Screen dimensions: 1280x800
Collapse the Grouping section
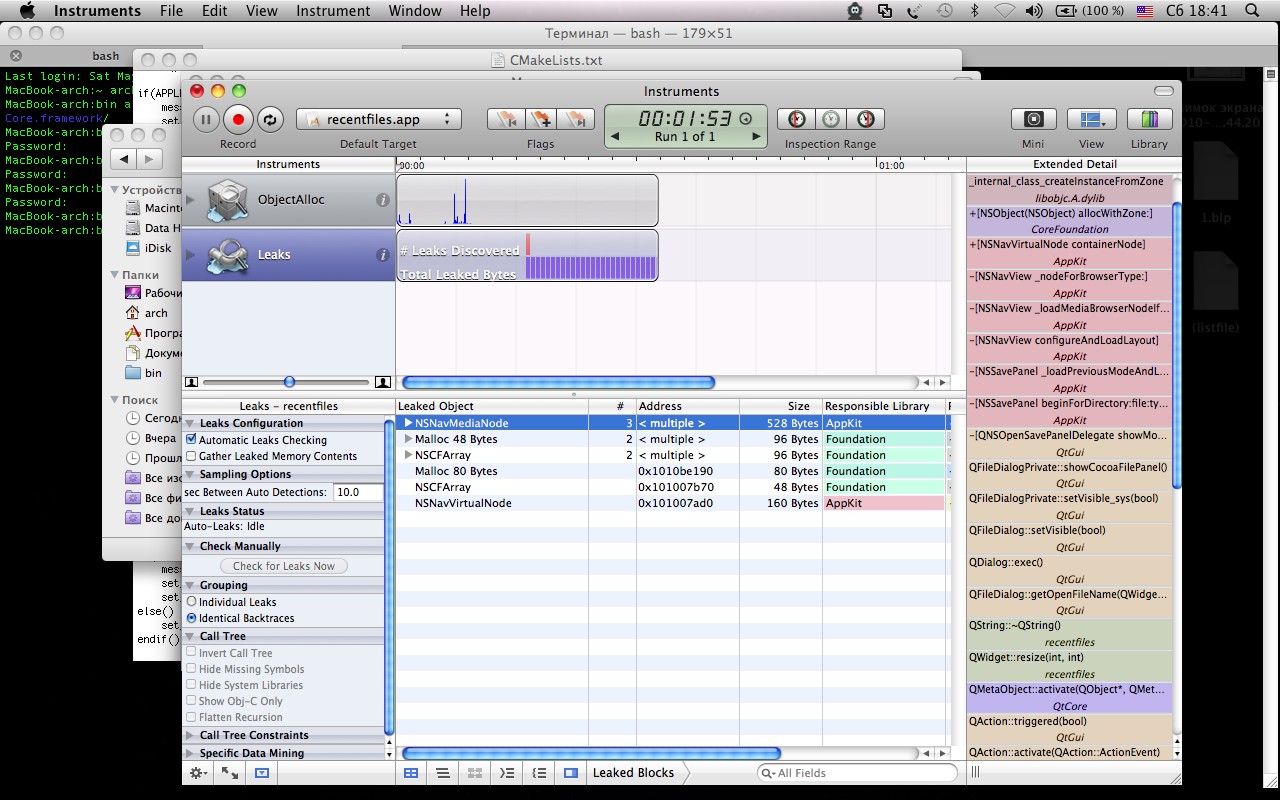coord(191,585)
